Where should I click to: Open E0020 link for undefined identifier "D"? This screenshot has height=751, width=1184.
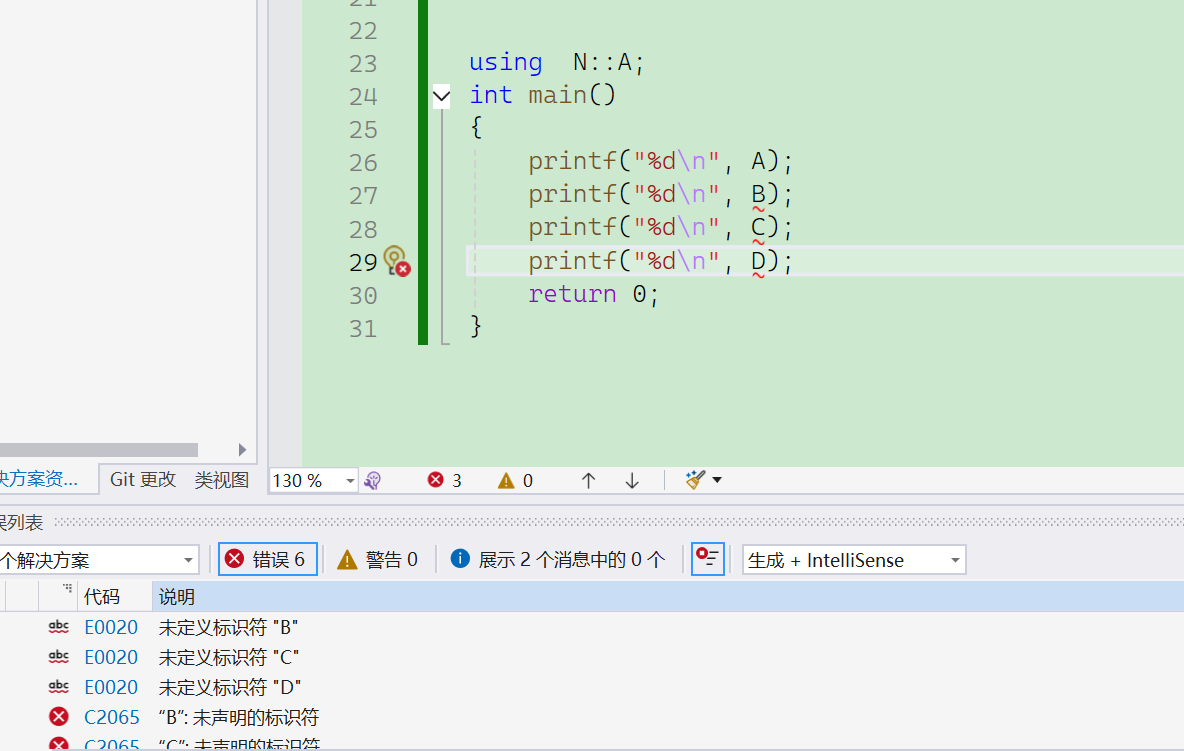point(111,688)
